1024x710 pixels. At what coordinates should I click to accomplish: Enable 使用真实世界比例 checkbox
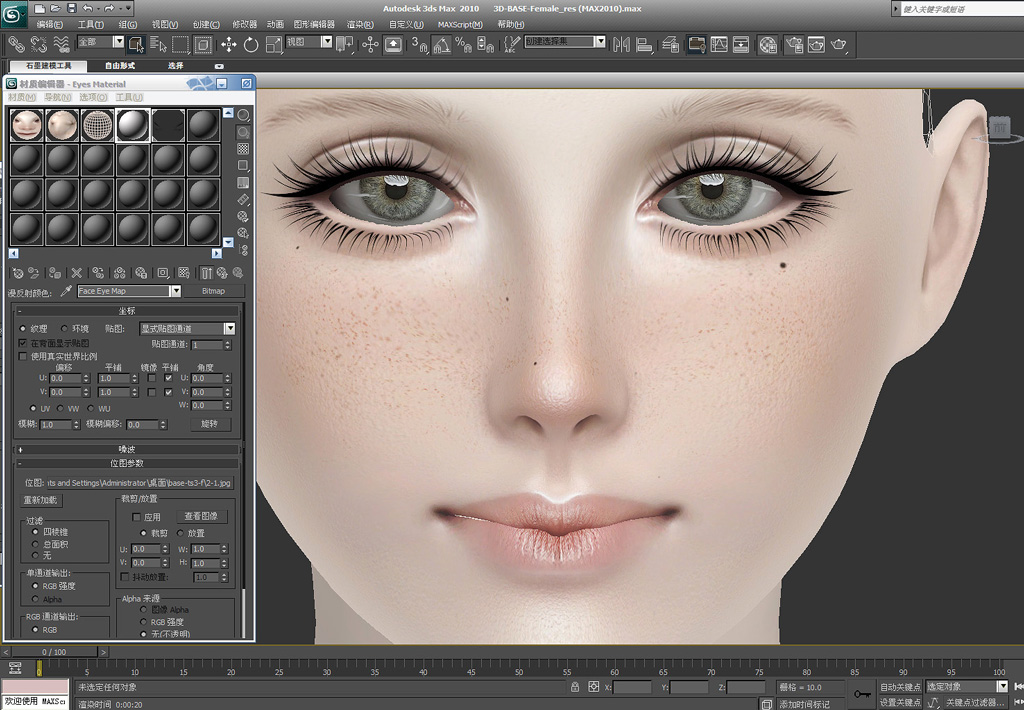pos(23,356)
